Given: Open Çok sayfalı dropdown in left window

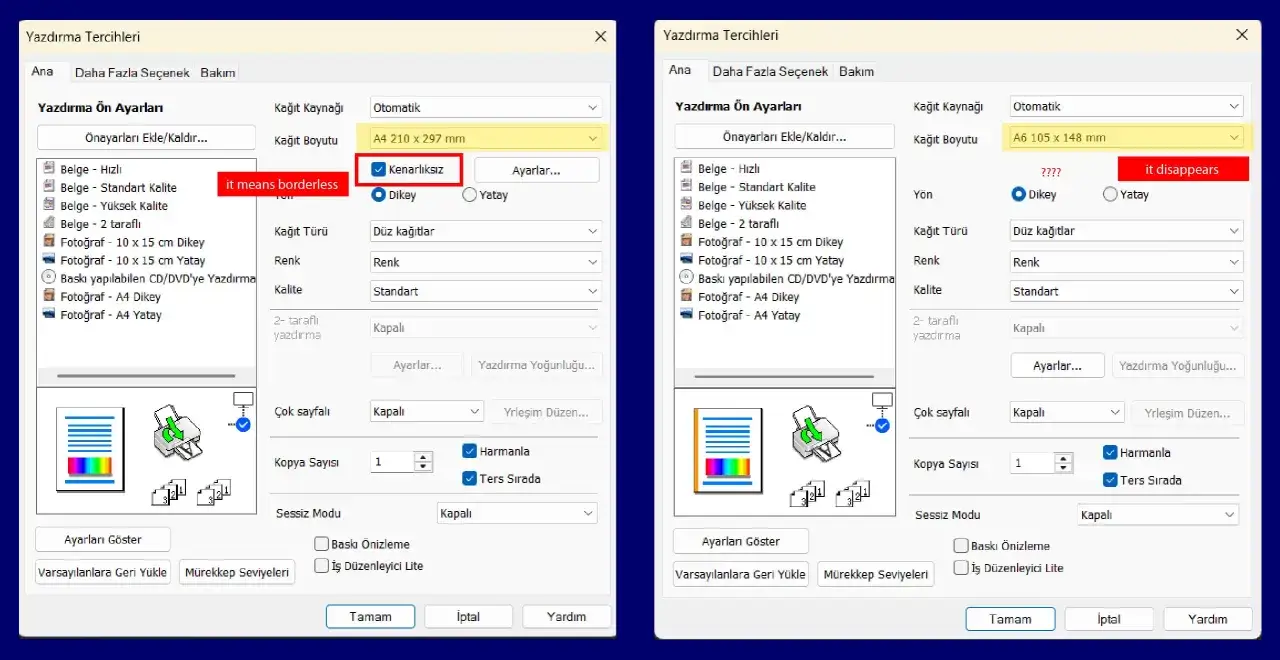Looking at the screenshot, I should click(427, 411).
